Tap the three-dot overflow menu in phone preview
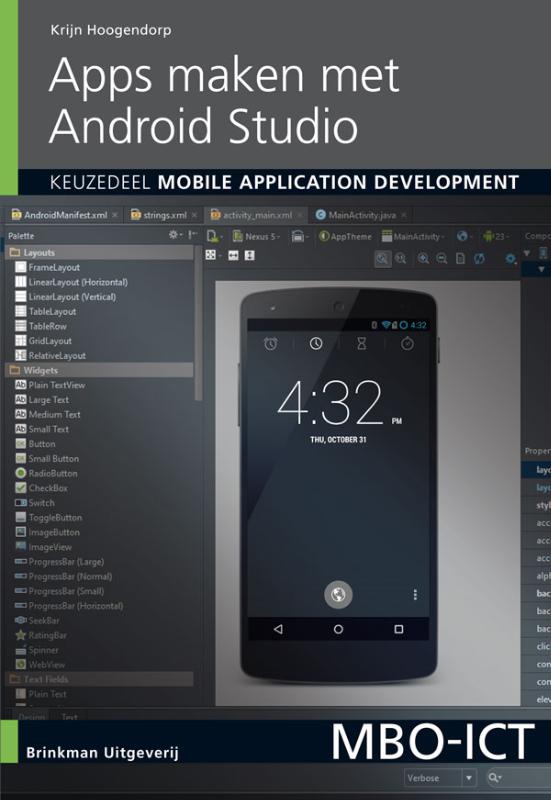Viewport: 551px width, 800px height. [x=415, y=594]
